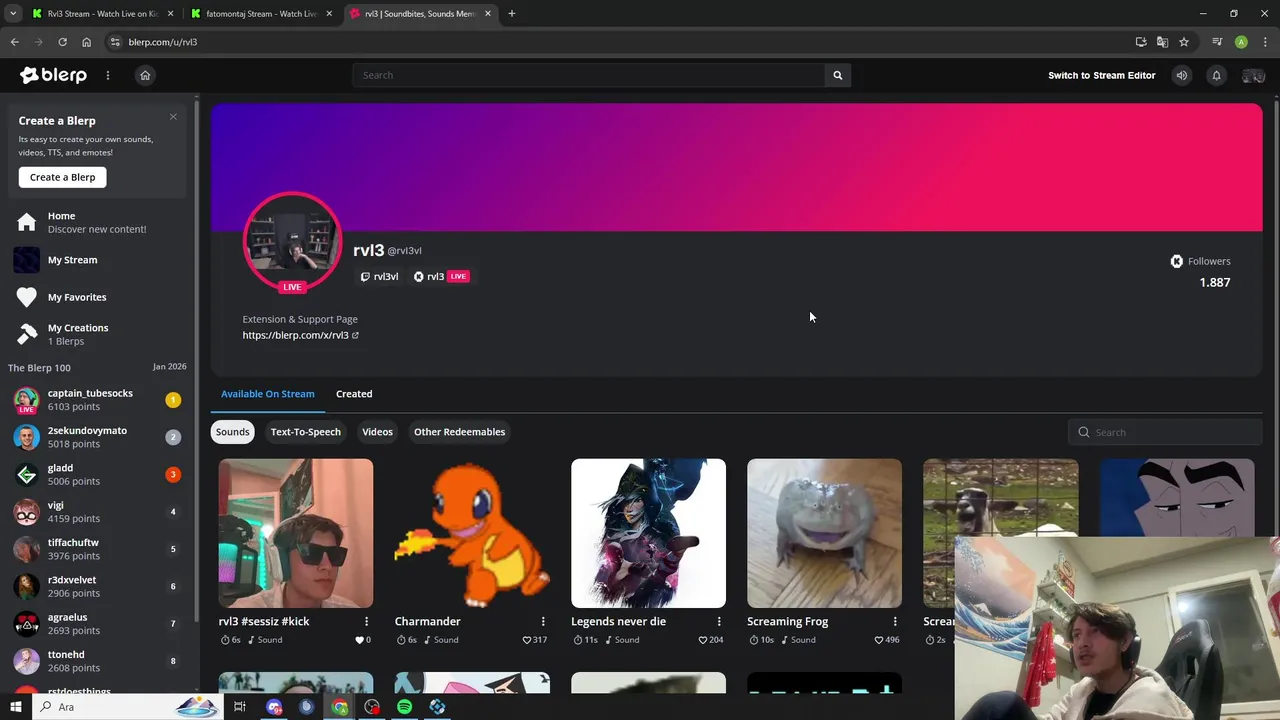This screenshot has height=720, width=1280.
Task: Open the account avatar menu in the Blerp header
Action: [x=1253, y=75]
